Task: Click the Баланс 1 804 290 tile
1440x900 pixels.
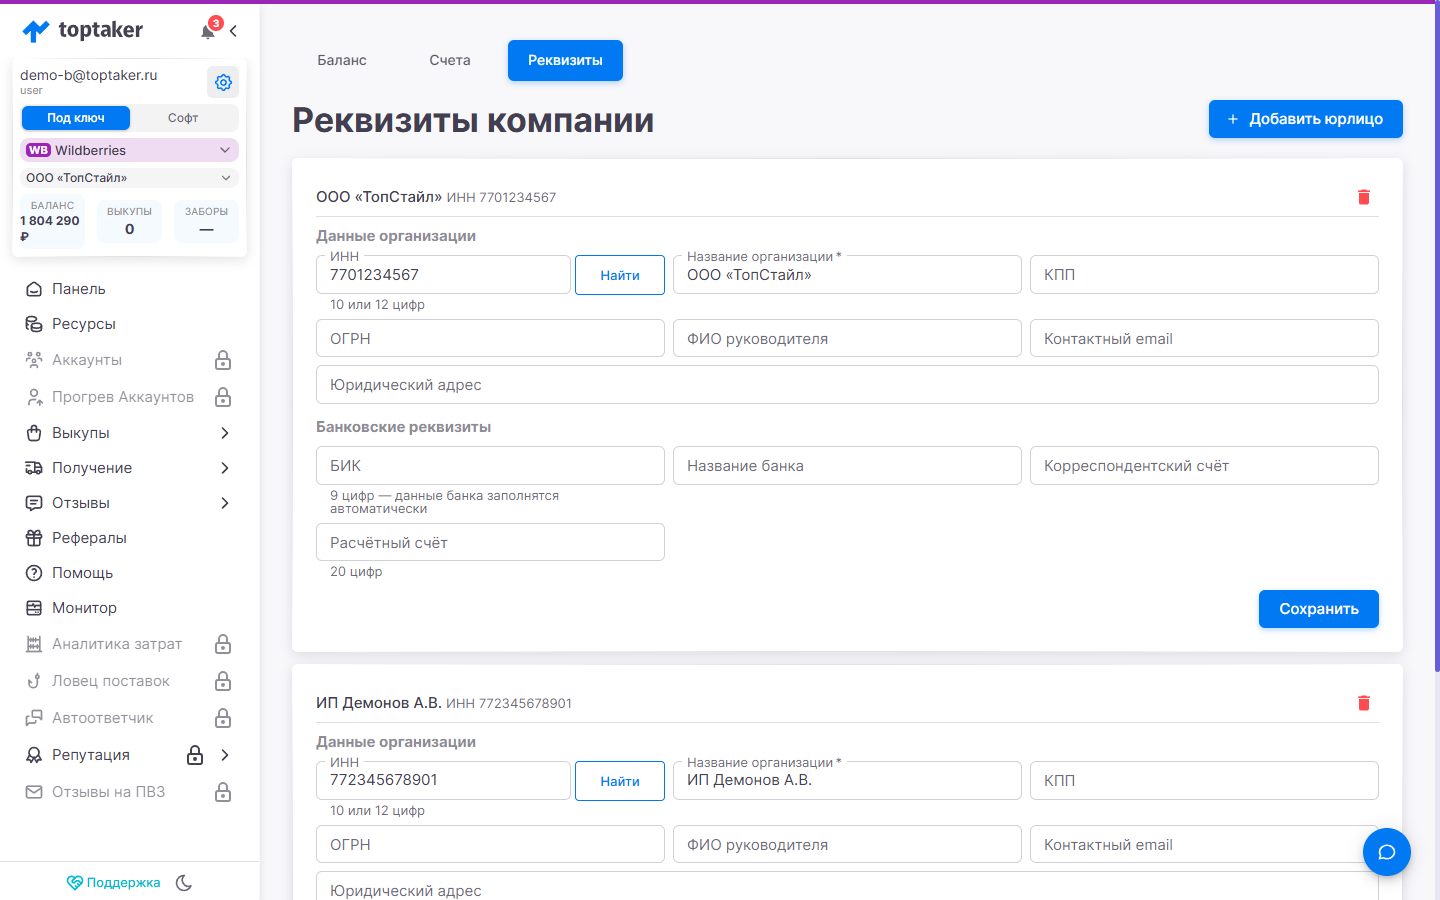Action: (53, 220)
